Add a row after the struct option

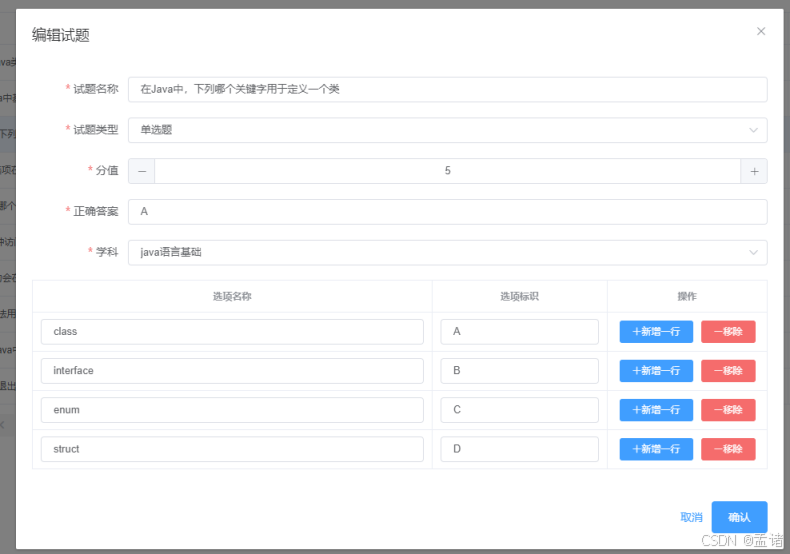[x=656, y=449]
